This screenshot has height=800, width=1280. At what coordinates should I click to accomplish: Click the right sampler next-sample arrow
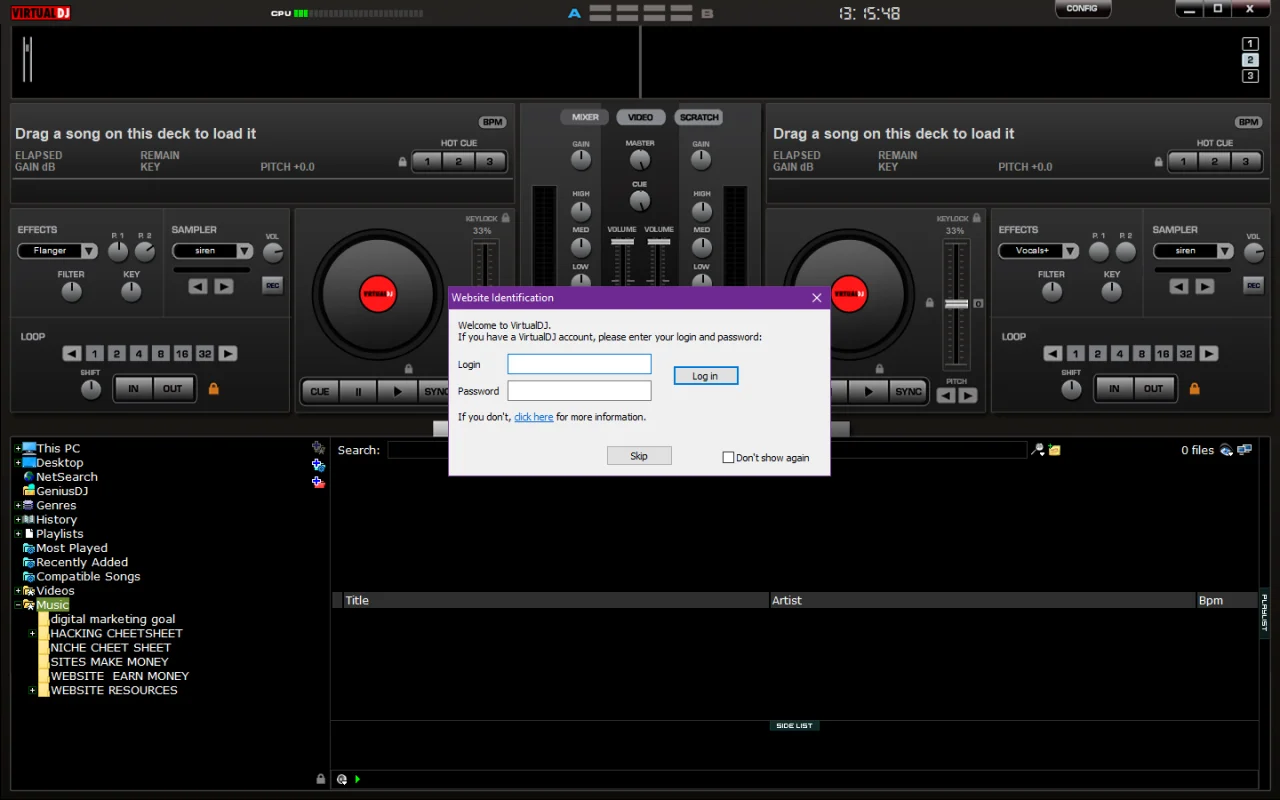click(x=1205, y=286)
